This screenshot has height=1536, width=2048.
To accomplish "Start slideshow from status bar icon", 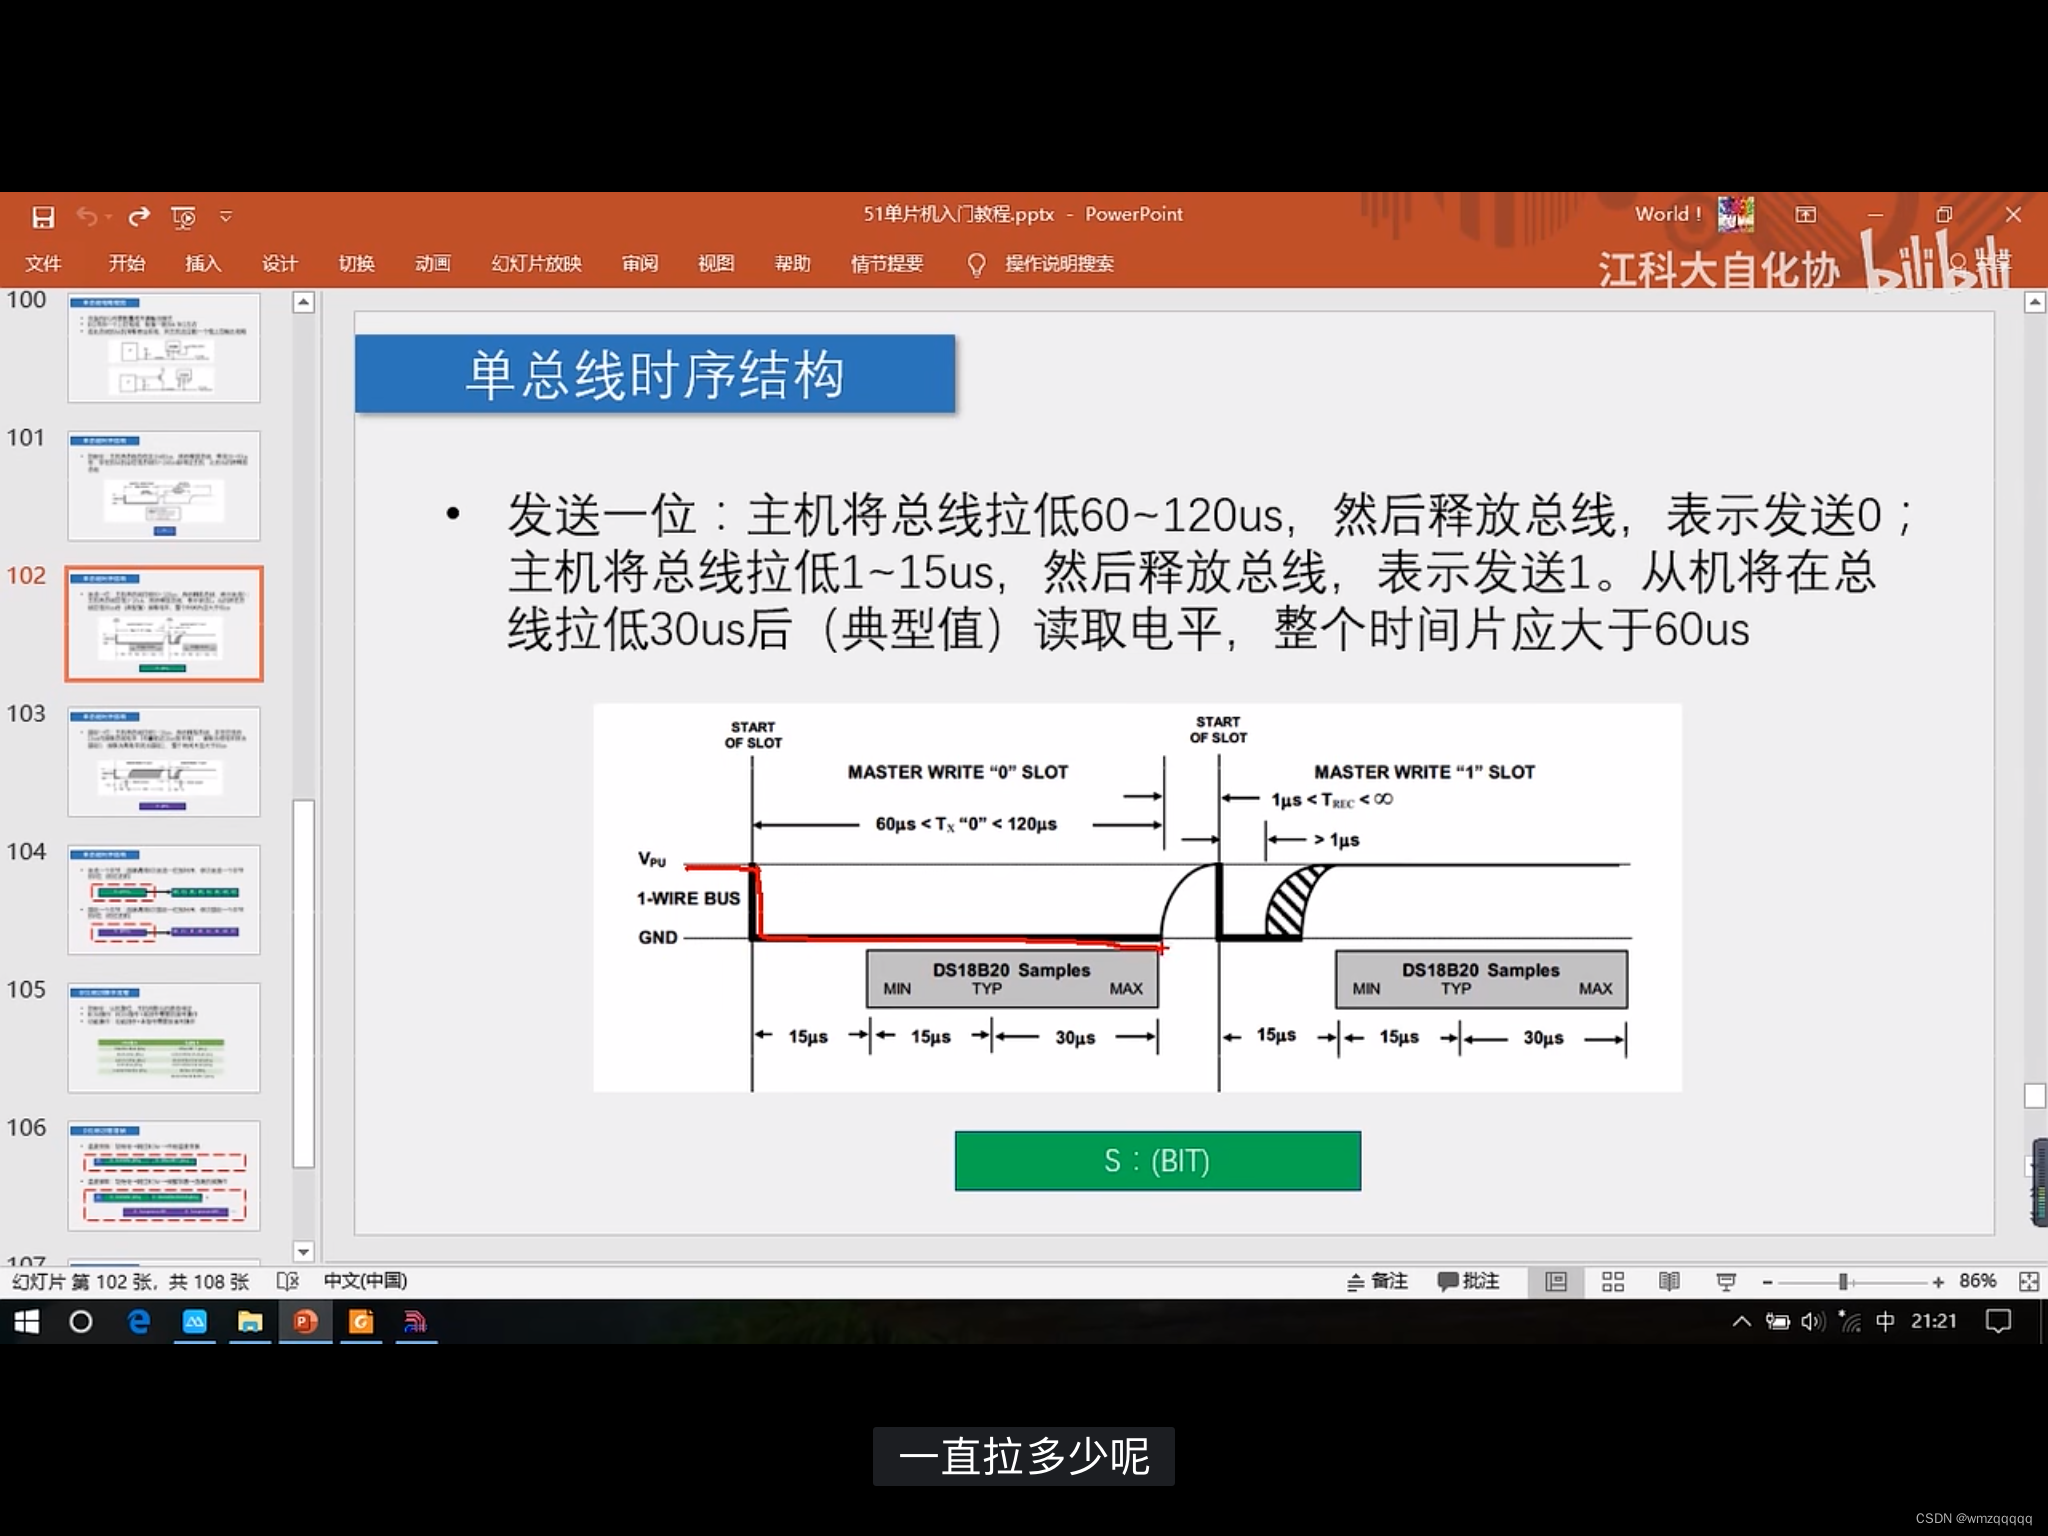I will pyautogui.click(x=1726, y=1282).
